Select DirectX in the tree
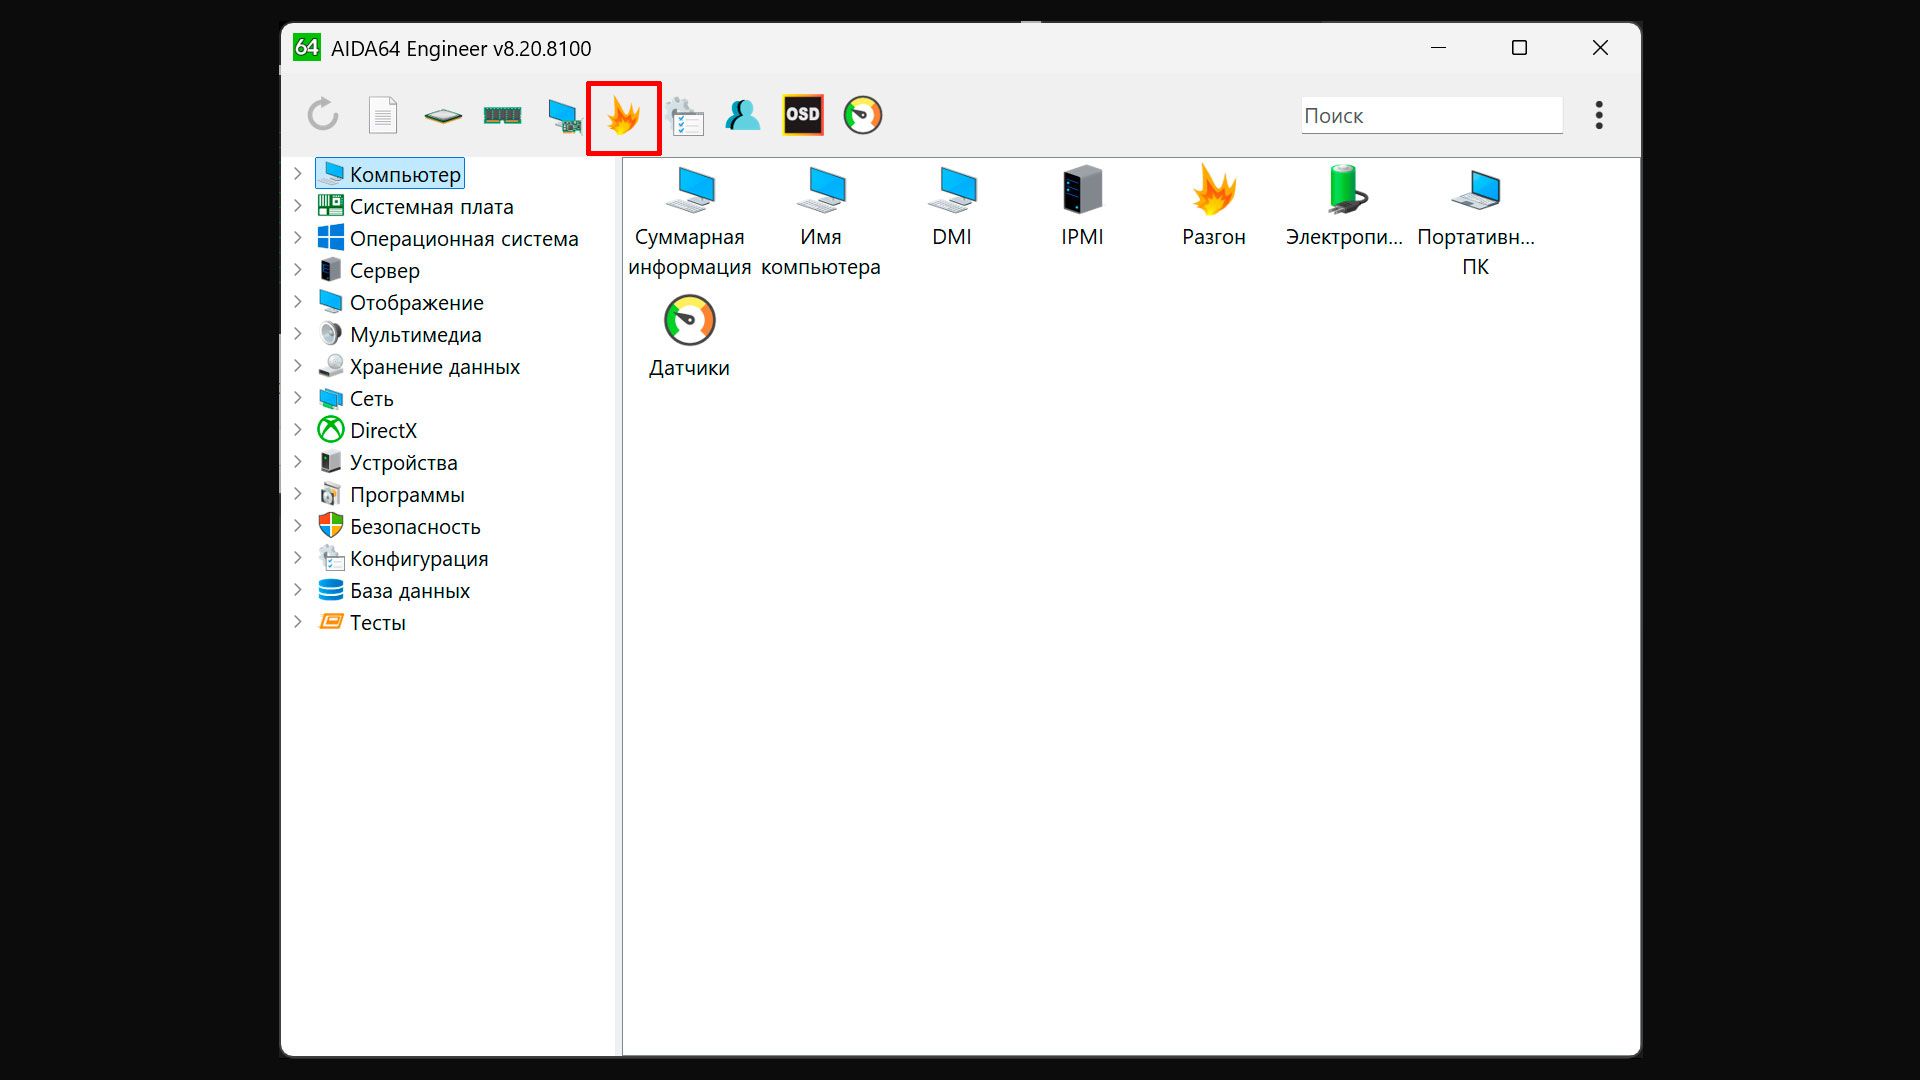Screen dimensions: 1920x1080 point(367,431)
